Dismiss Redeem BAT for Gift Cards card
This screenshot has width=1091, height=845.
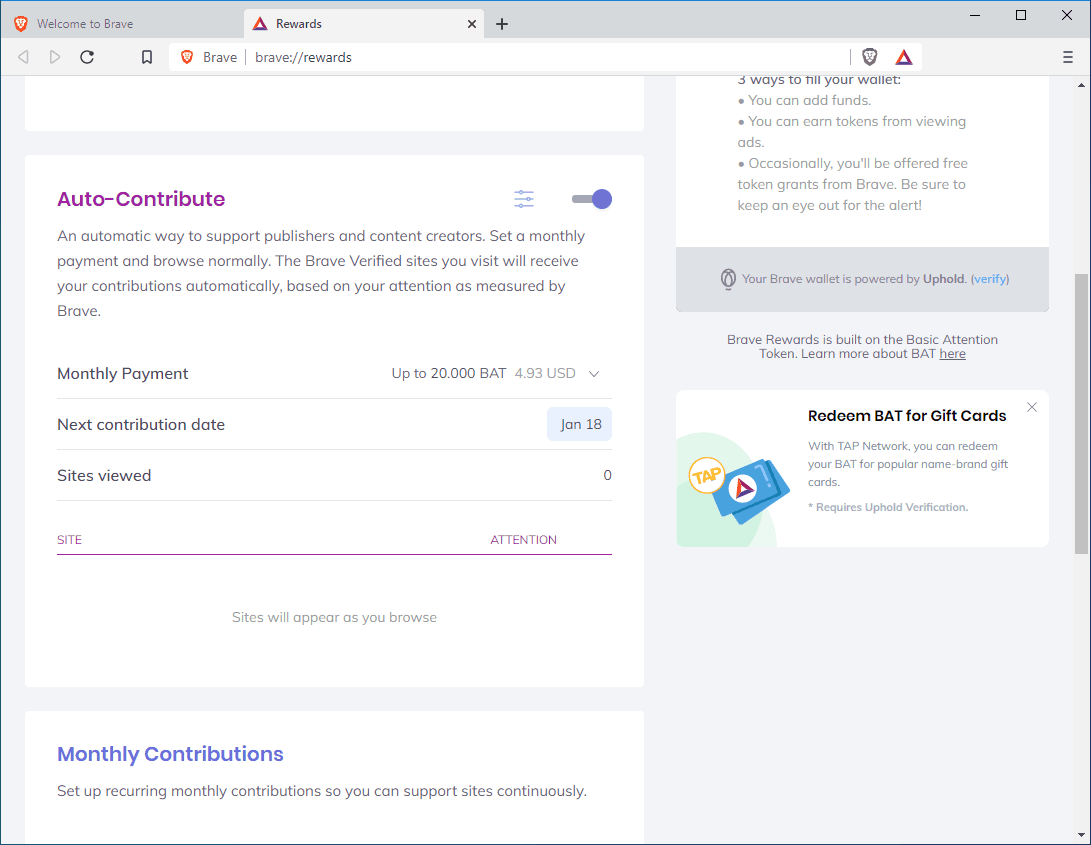tap(1032, 407)
